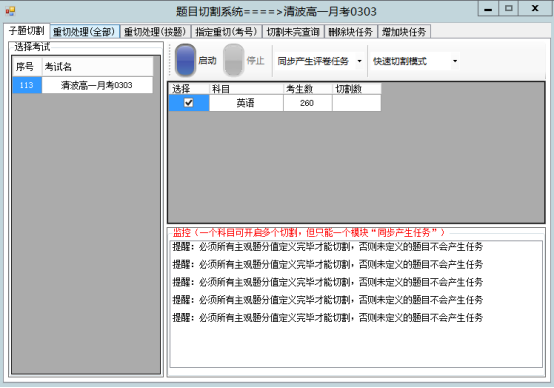Switch to the 重切处理(按题) tab

(155, 32)
